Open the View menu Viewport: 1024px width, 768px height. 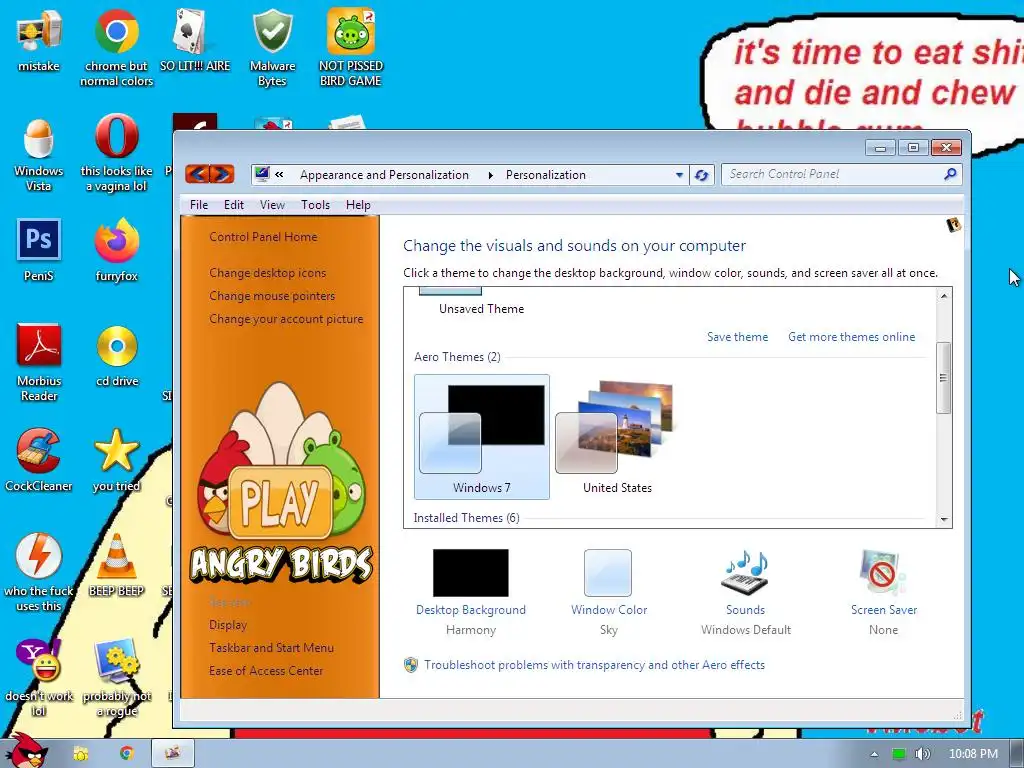pyautogui.click(x=272, y=205)
